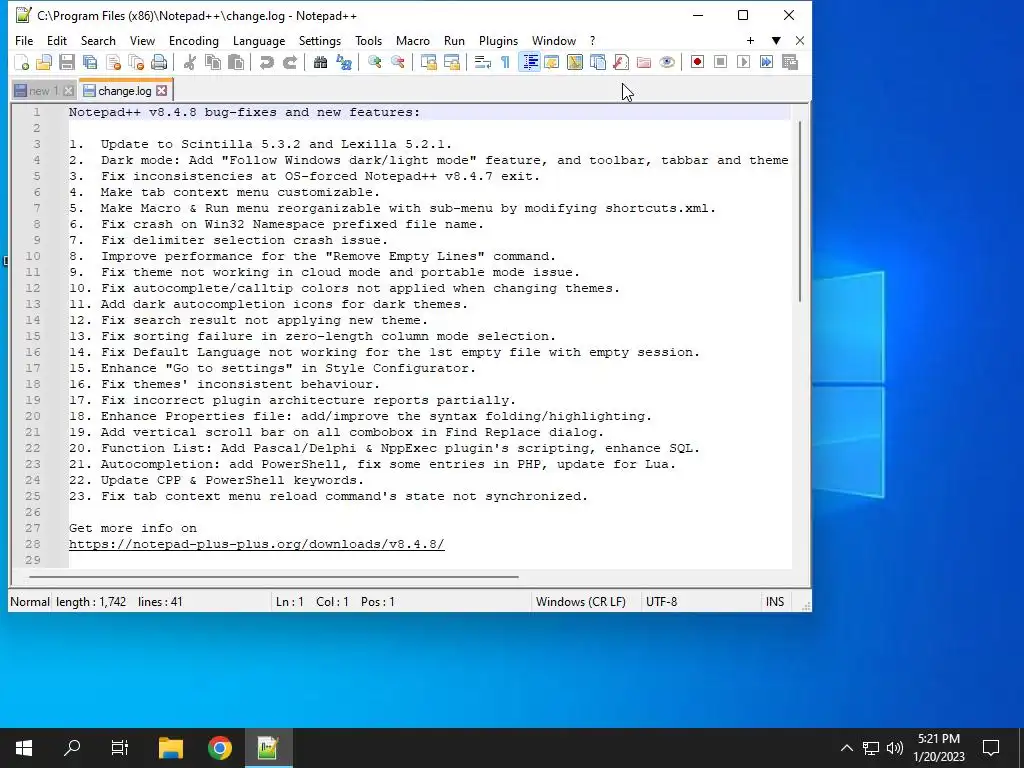The width and height of the screenshot is (1024, 768).
Task: Open Find with the binoculars icon
Action: (320, 62)
